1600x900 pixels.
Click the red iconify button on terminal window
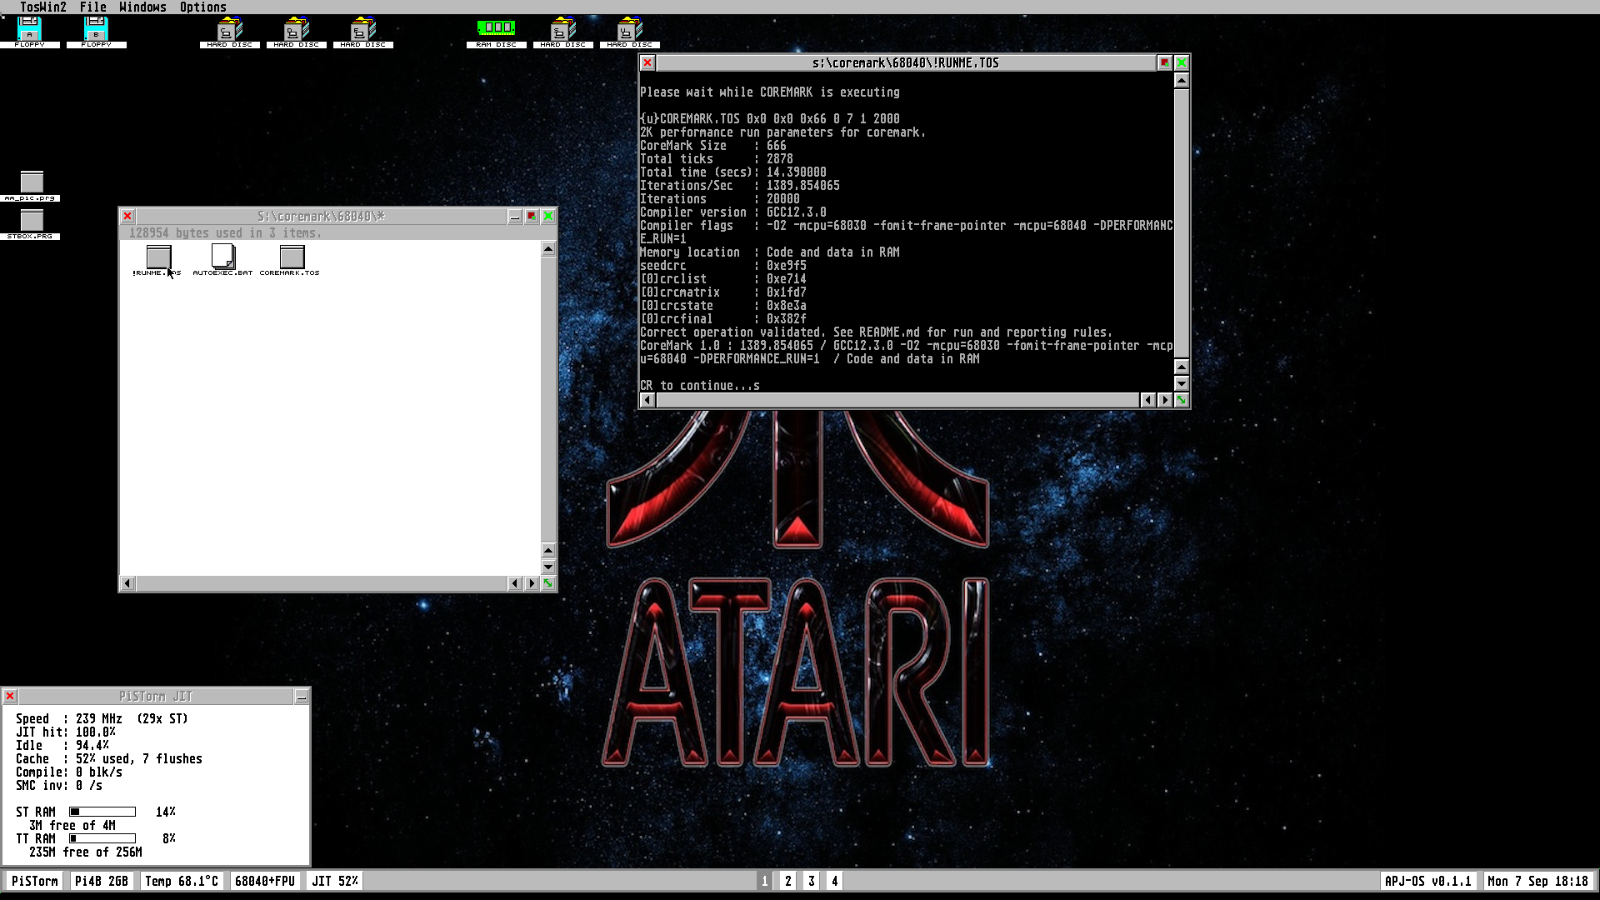pos(1164,63)
